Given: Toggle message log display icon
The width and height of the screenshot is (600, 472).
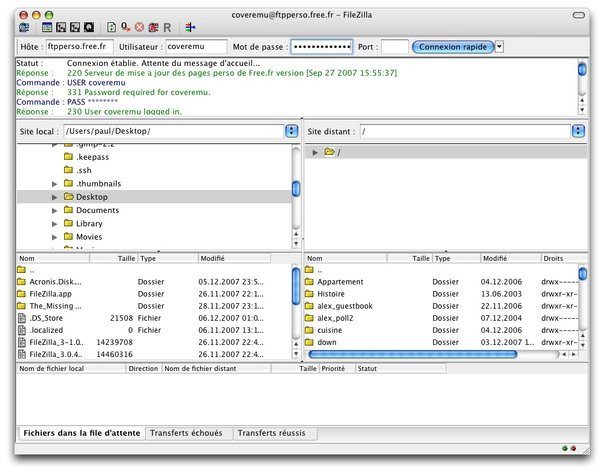Looking at the screenshot, I should pyautogui.click(x=47, y=27).
